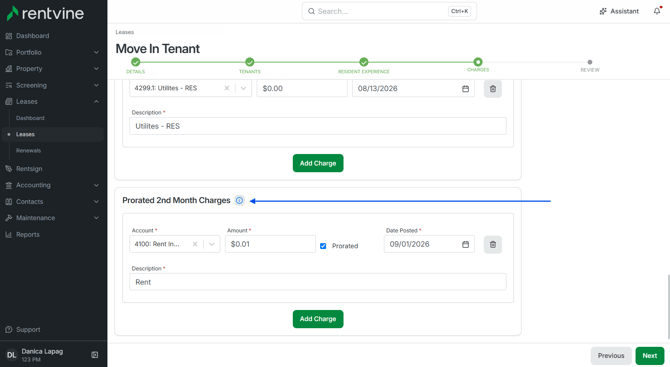
Task: Click the Support help icon
Action: 9,330
